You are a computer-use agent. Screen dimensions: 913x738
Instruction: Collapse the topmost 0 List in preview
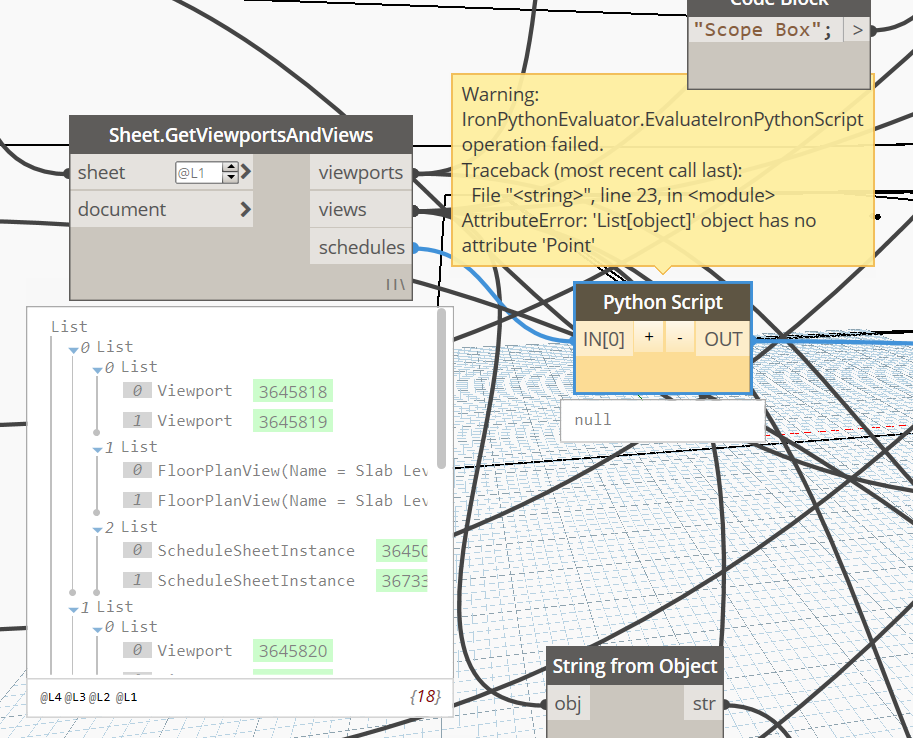[x=73, y=349]
